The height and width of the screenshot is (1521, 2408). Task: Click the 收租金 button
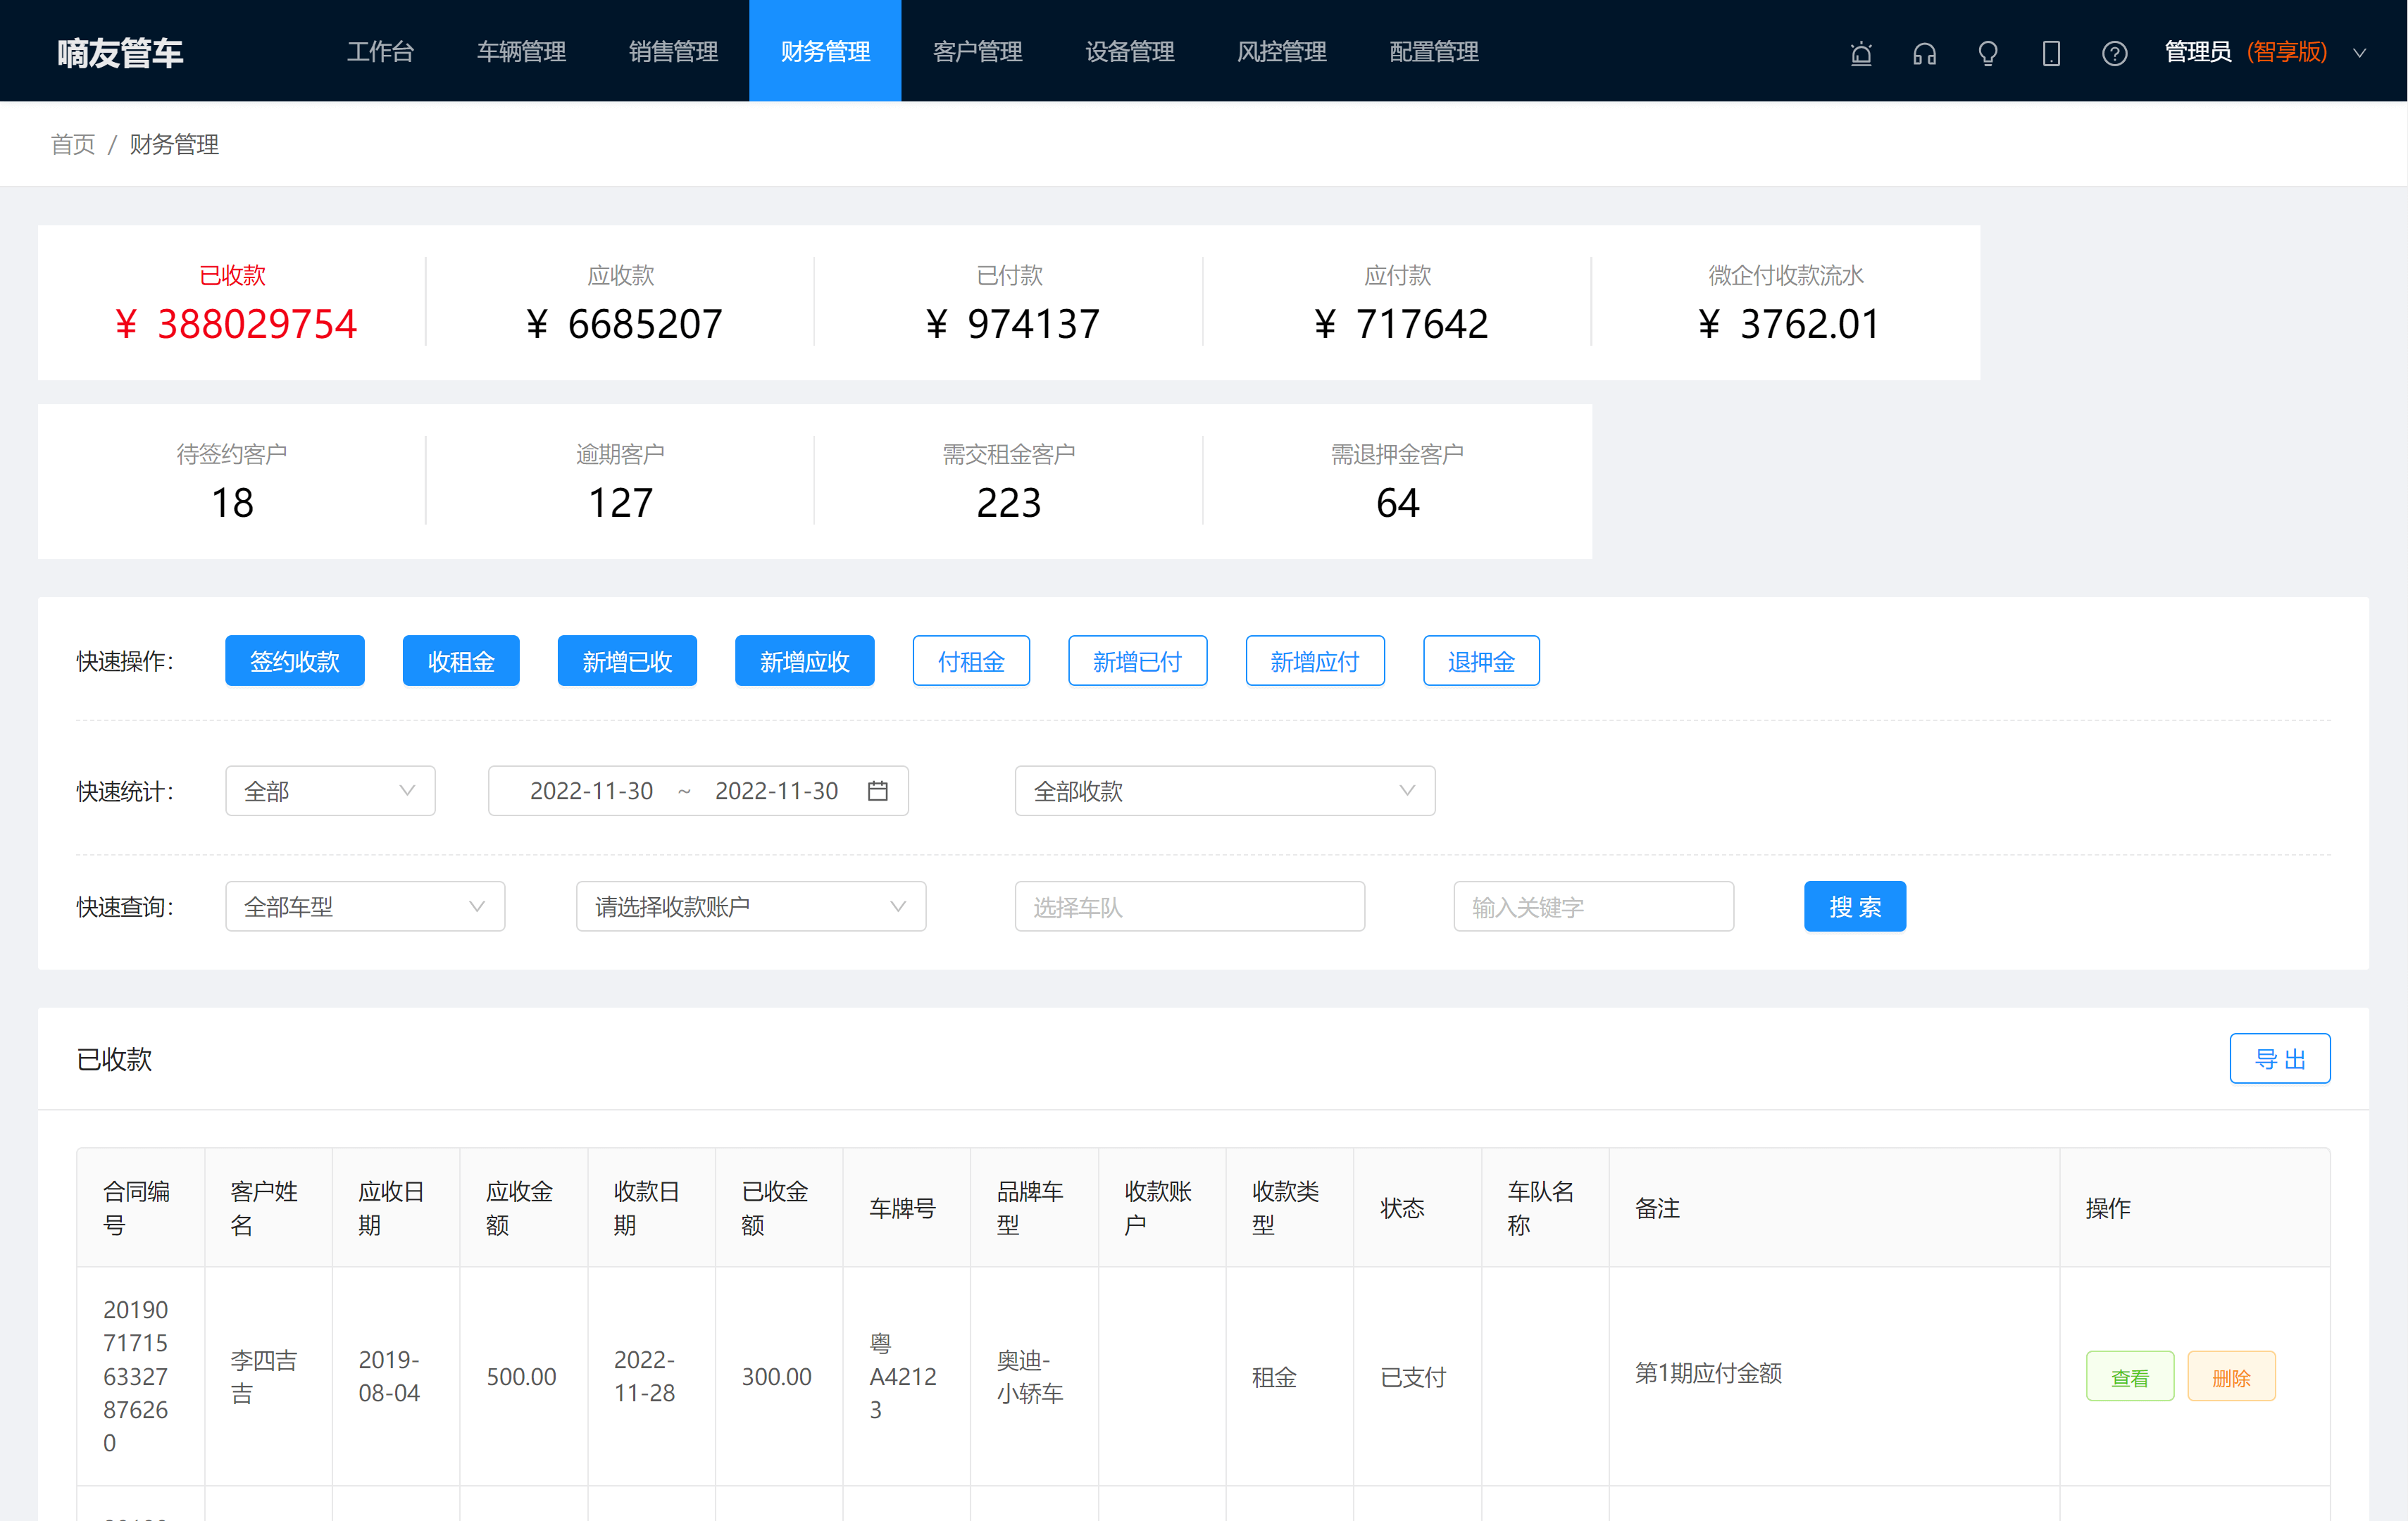coord(461,661)
